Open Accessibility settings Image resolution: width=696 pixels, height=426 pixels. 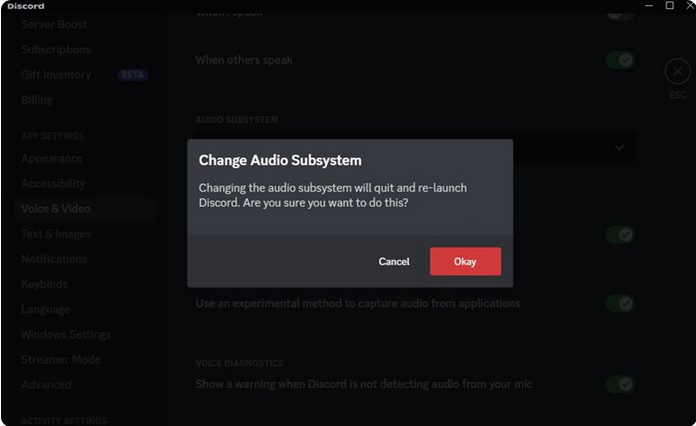click(53, 183)
